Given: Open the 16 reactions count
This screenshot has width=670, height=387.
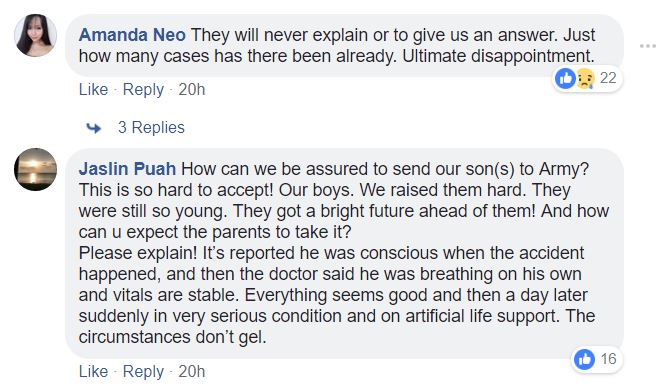Looking at the screenshot, I should tap(608, 359).
